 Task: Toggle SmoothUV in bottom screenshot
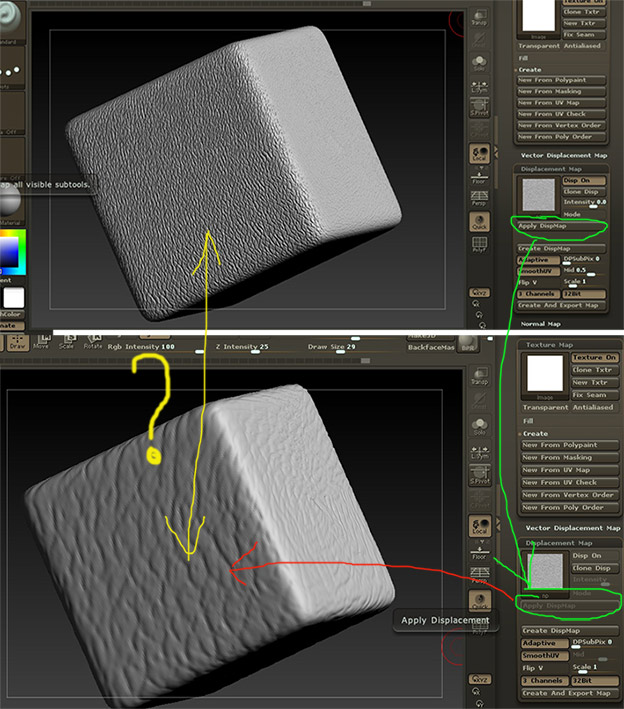(545, 656)
